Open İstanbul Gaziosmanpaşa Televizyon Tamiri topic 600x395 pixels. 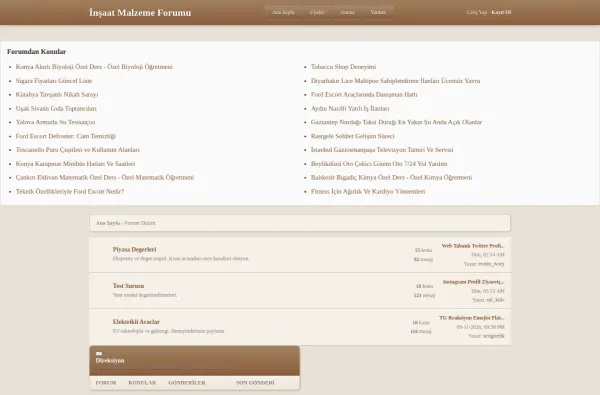pos(382,150)
